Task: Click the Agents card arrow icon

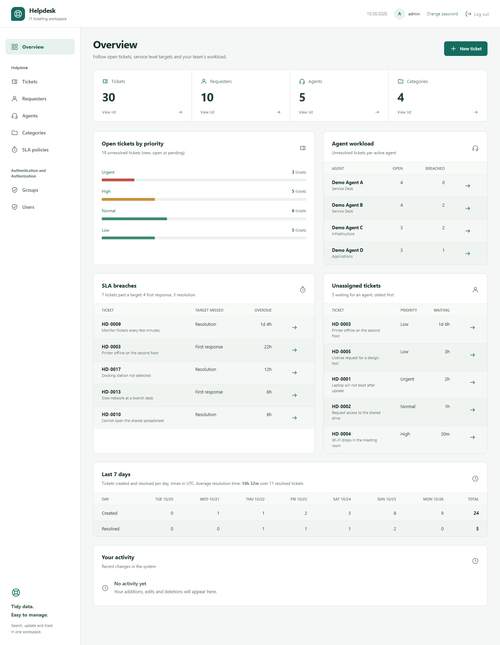Action: point(377,112)
